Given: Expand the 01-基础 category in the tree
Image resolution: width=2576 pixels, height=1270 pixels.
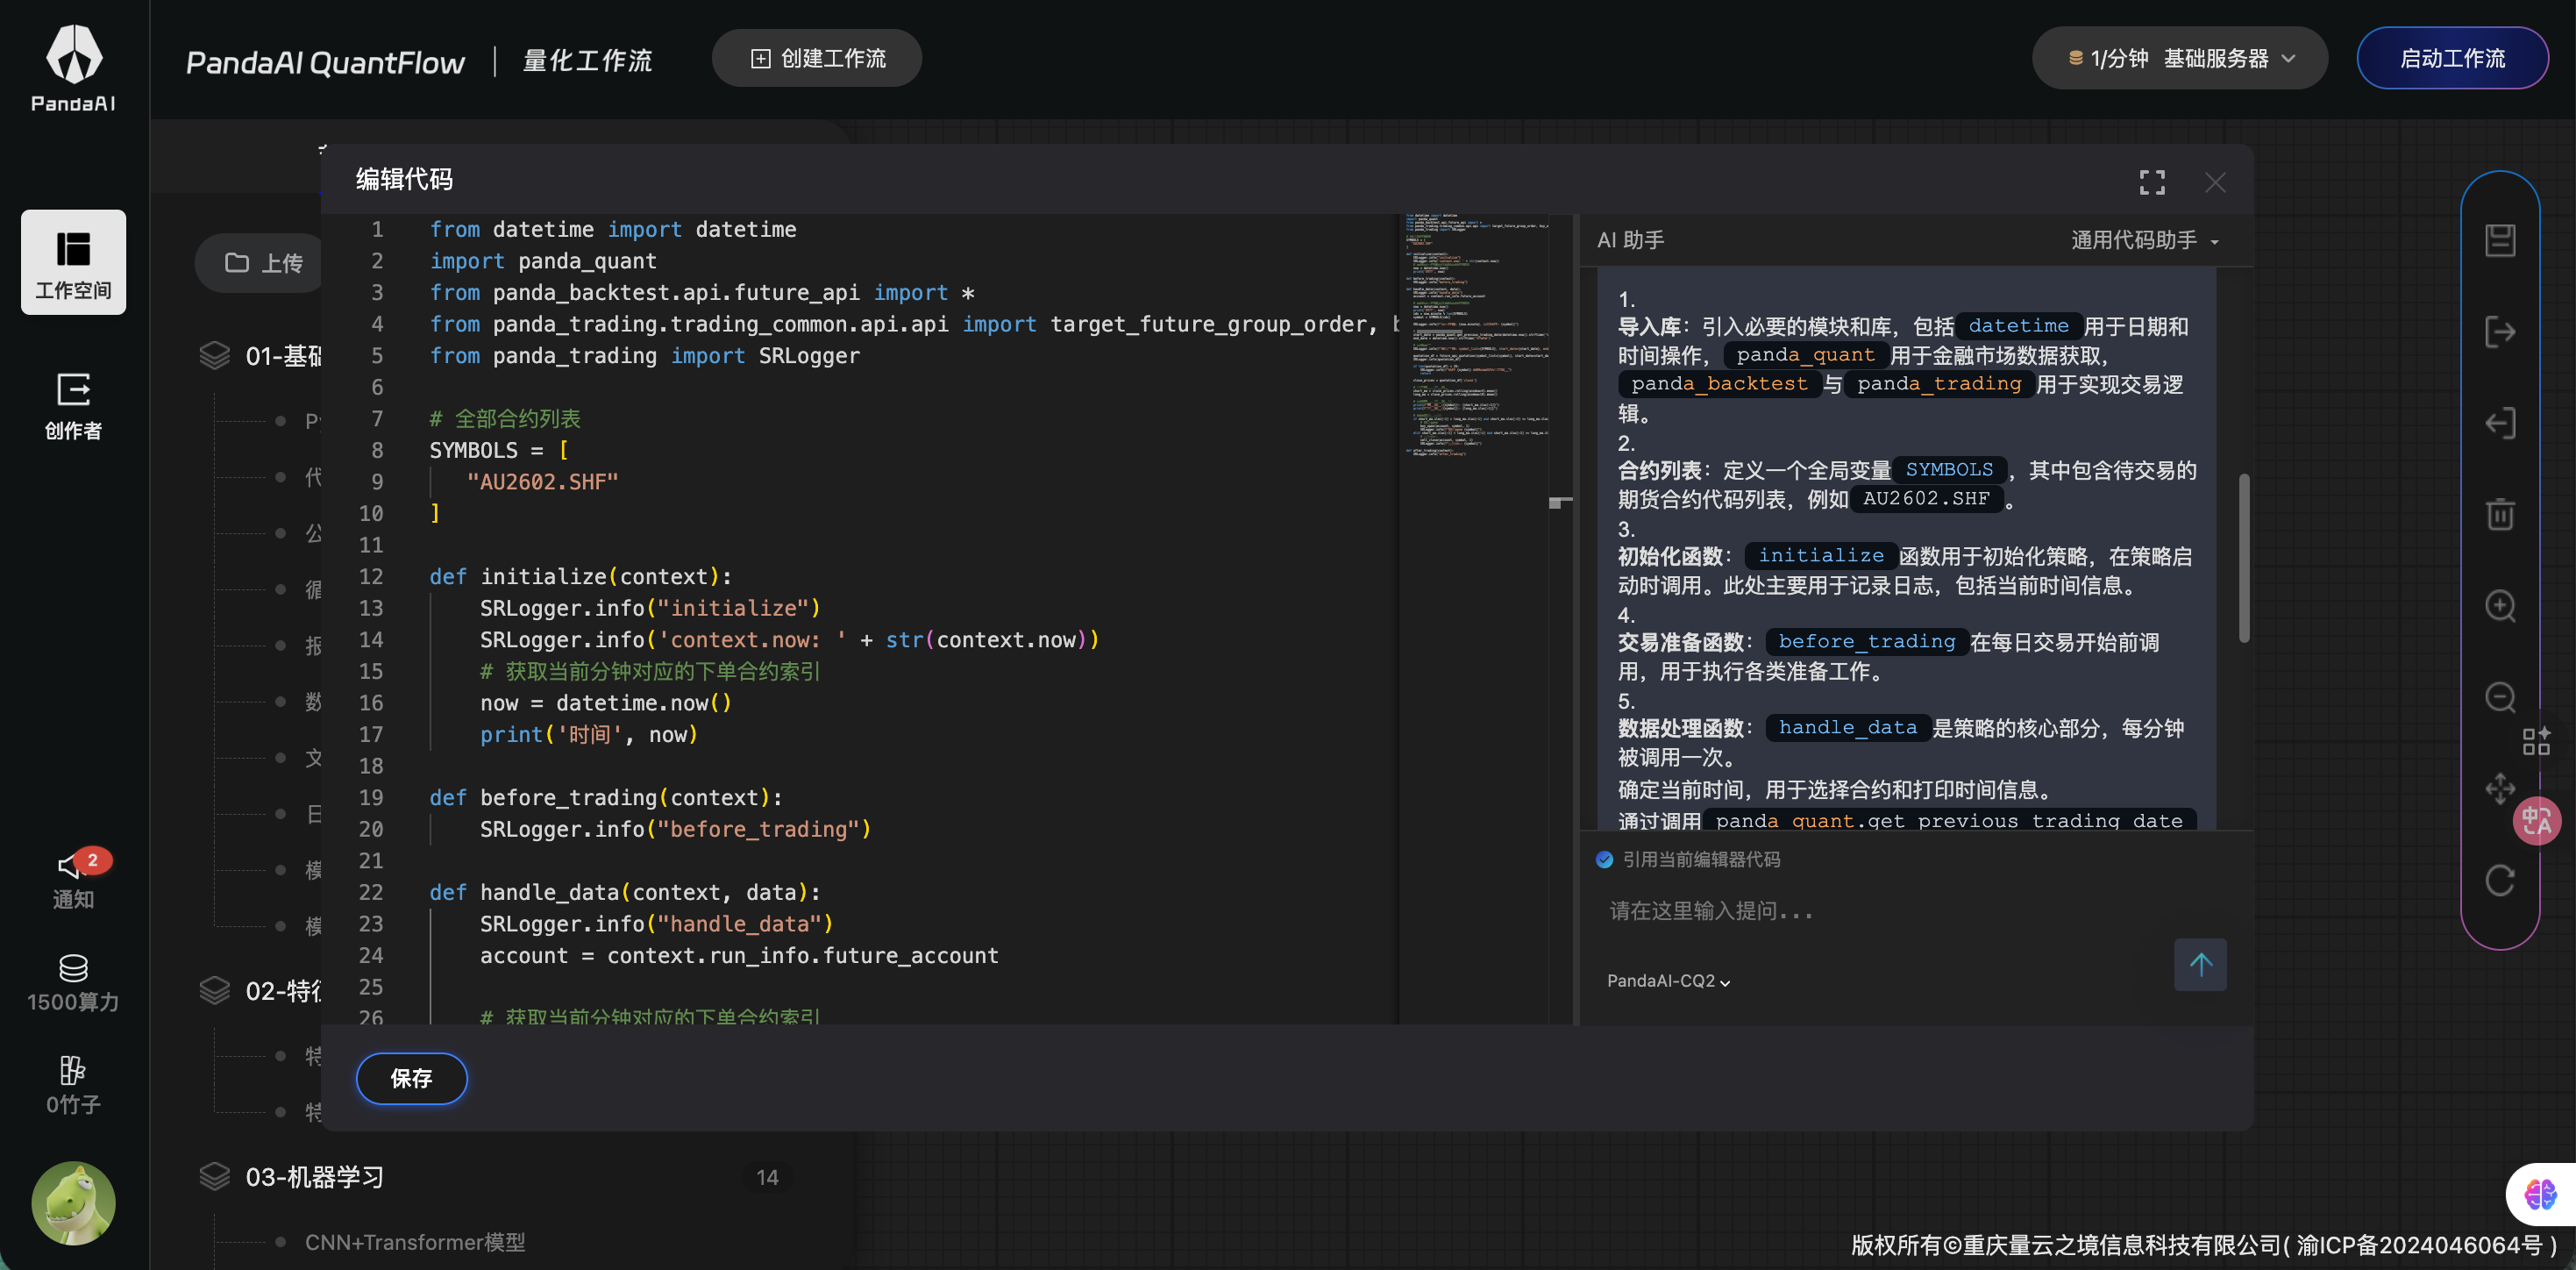Looking at the screenshot, I should click(284, 356).
